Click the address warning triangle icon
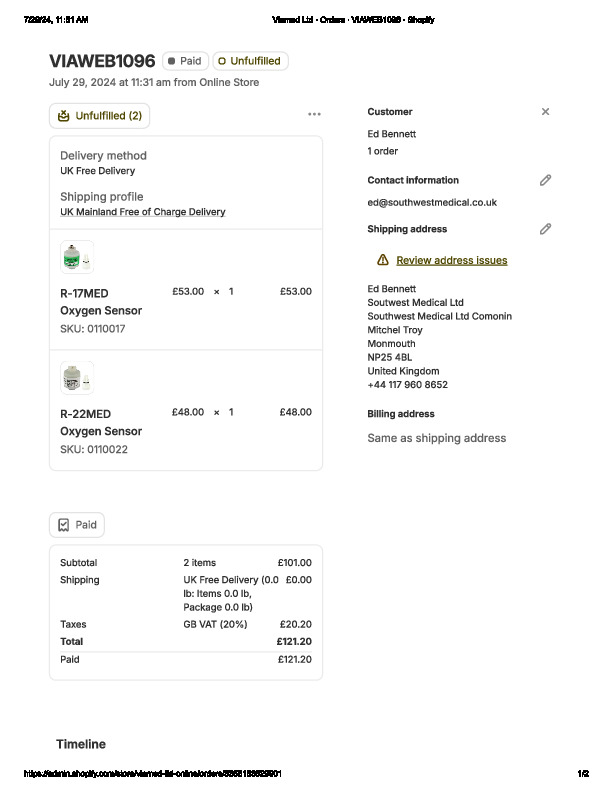 [x=382, y=260]
